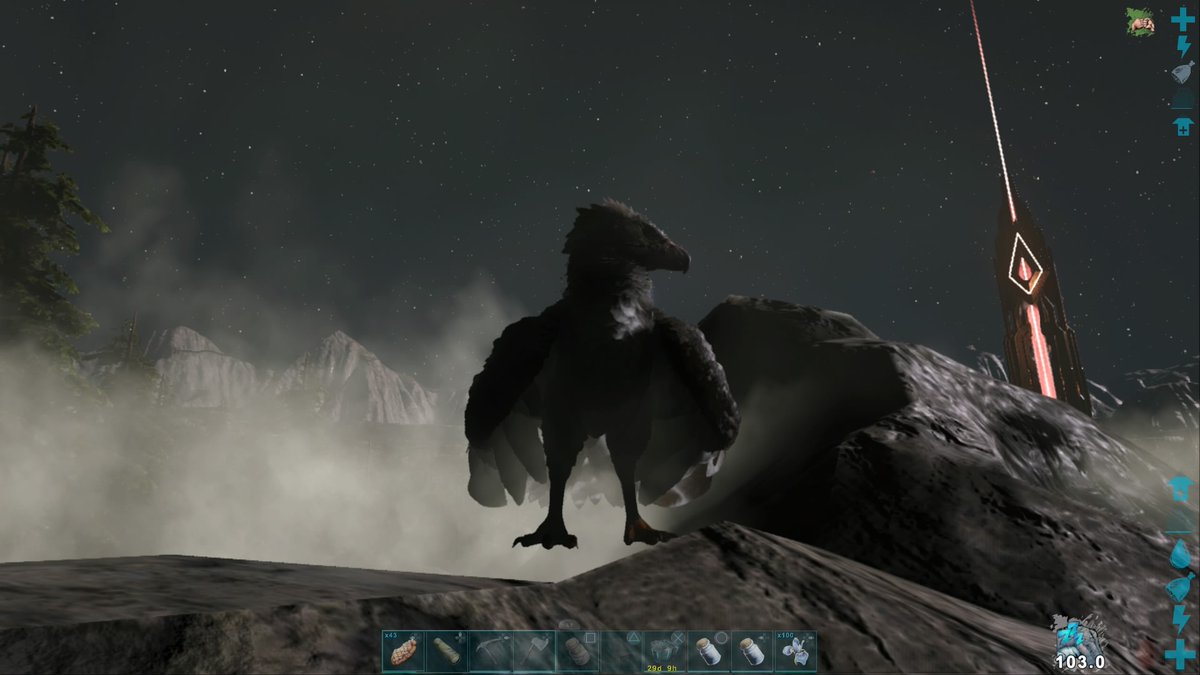Click bottom-right stamina lightning bolt icon
1200x675 pixels.
(1181, 619)
